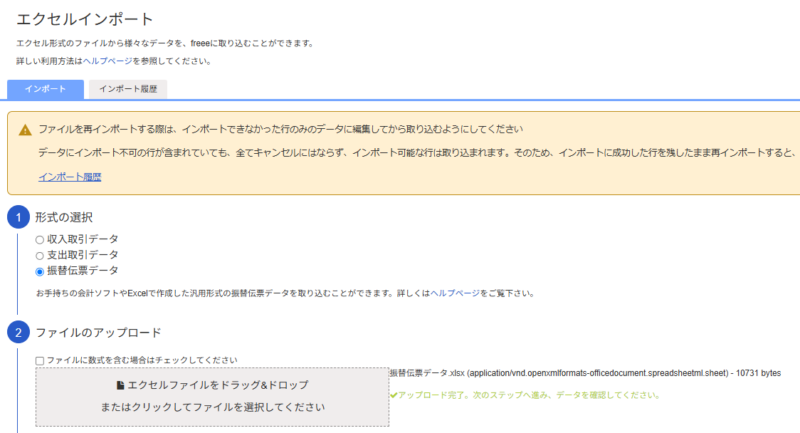Click the Excel file drag-and-drop upload area
The height and width of the screenshot is (433, 800).
[212, 397]
